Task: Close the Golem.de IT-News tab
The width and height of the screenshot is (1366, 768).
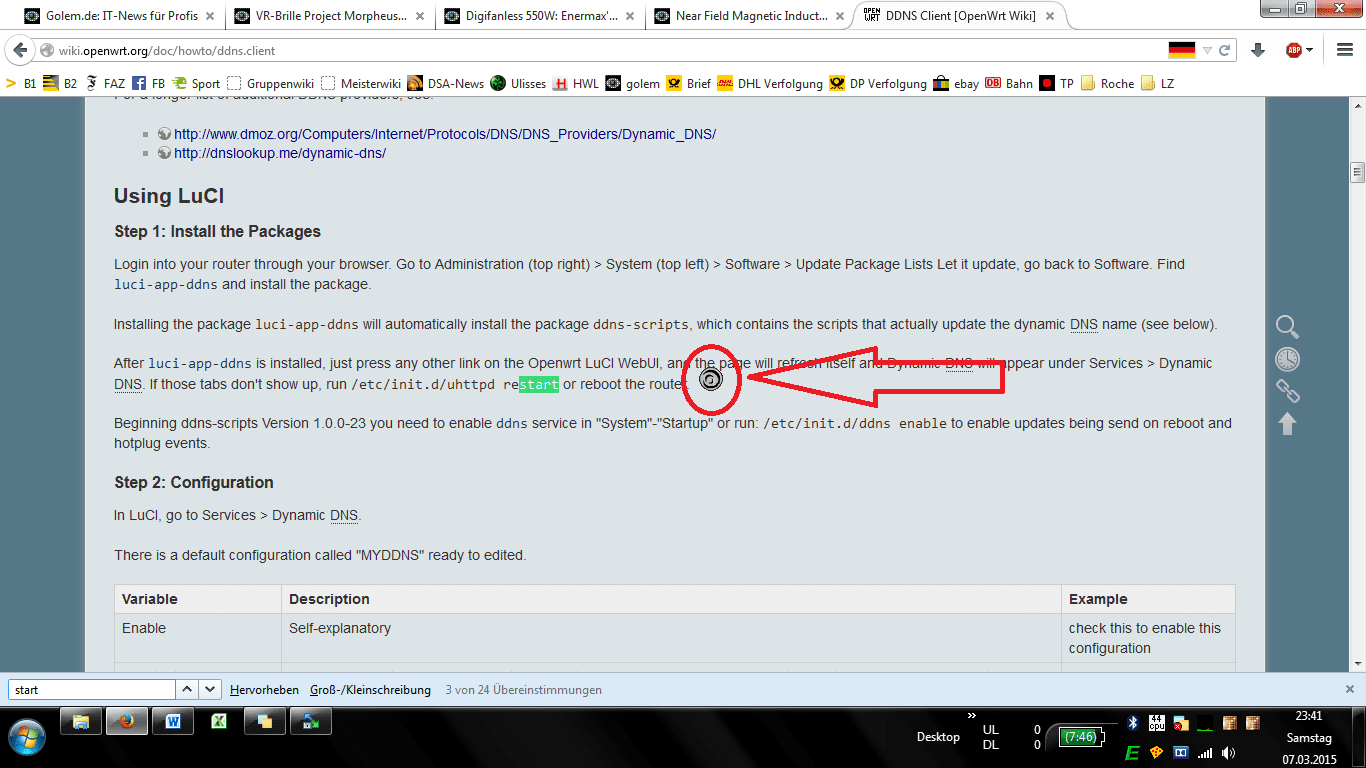Action: point(210,16)
